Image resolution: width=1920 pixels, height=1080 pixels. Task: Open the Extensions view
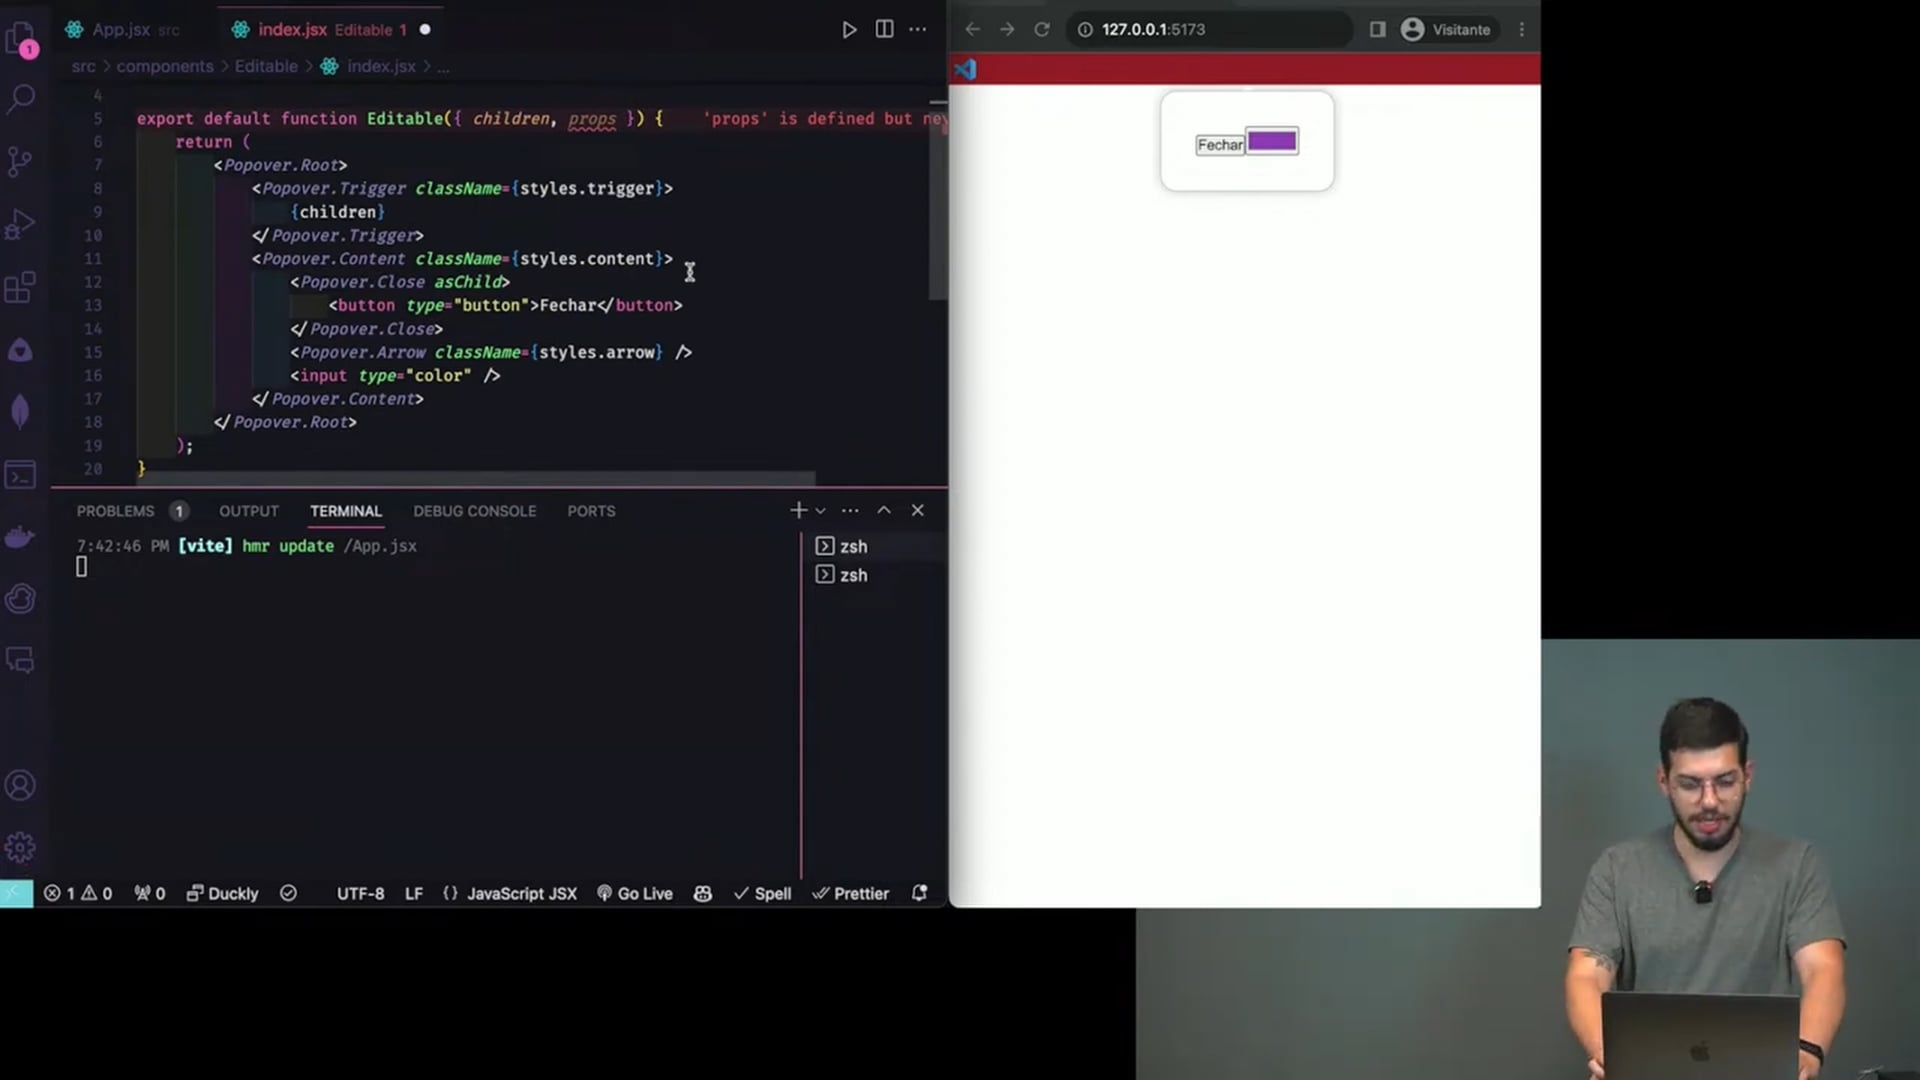20,287
